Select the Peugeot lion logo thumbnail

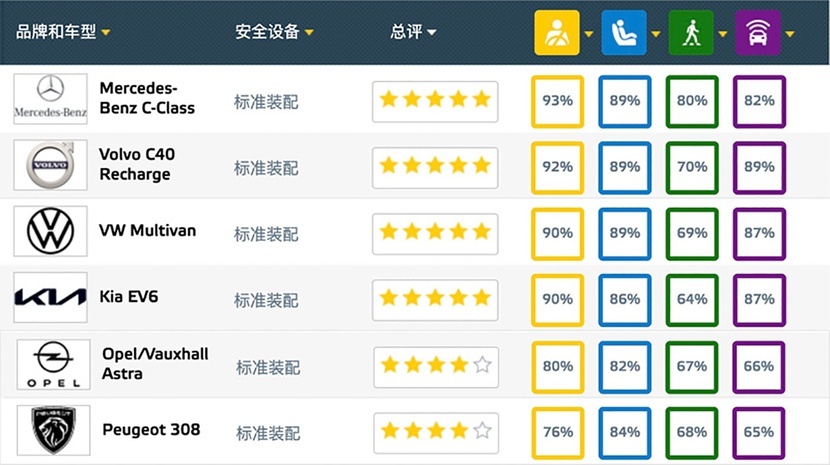pyautogui.click(x=53, y=431)
